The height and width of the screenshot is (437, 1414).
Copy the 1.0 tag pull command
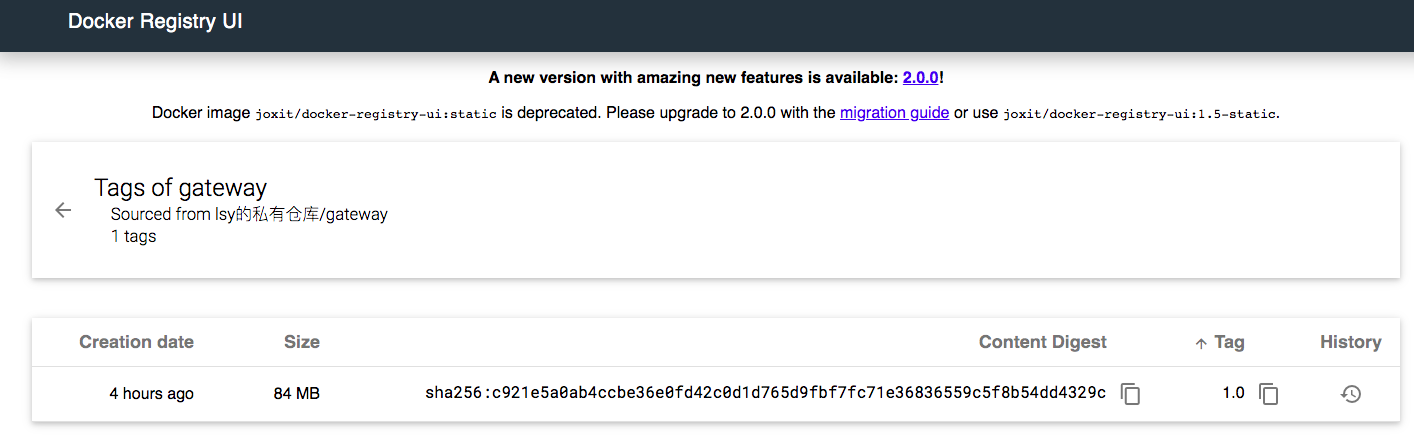pyautogui.click(x=1268, y=394)
